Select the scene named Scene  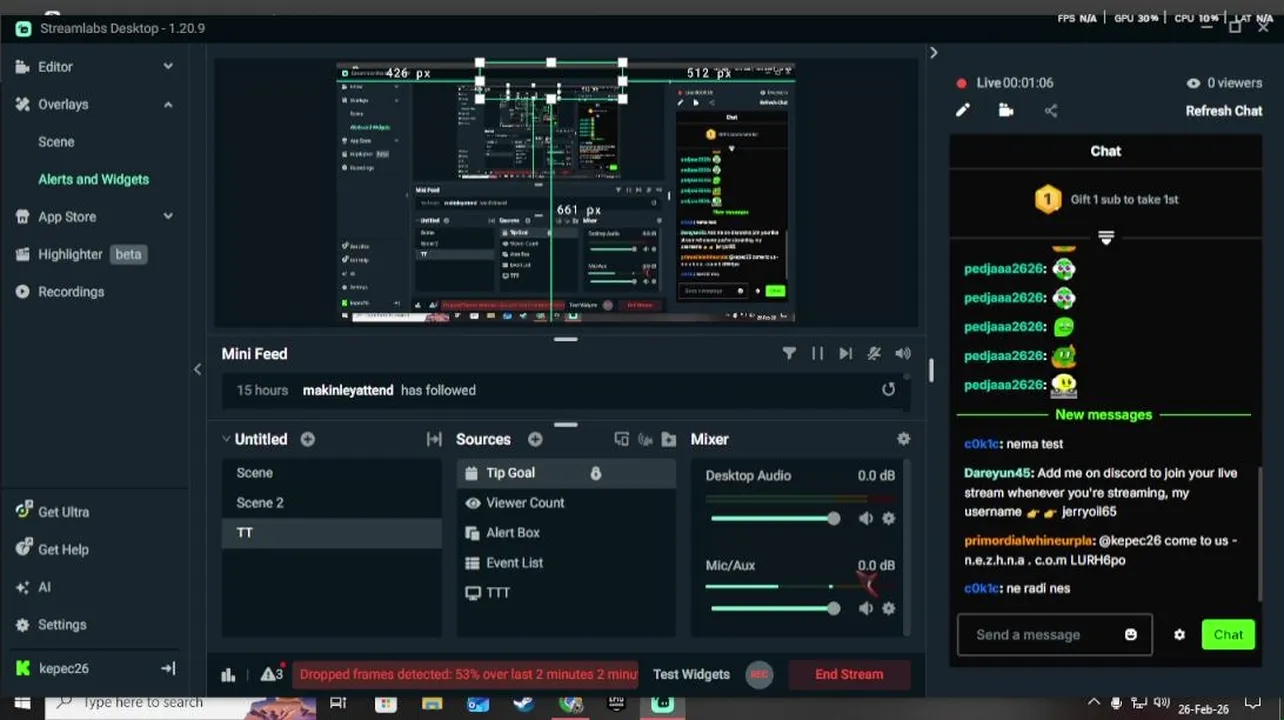[331, 473]
